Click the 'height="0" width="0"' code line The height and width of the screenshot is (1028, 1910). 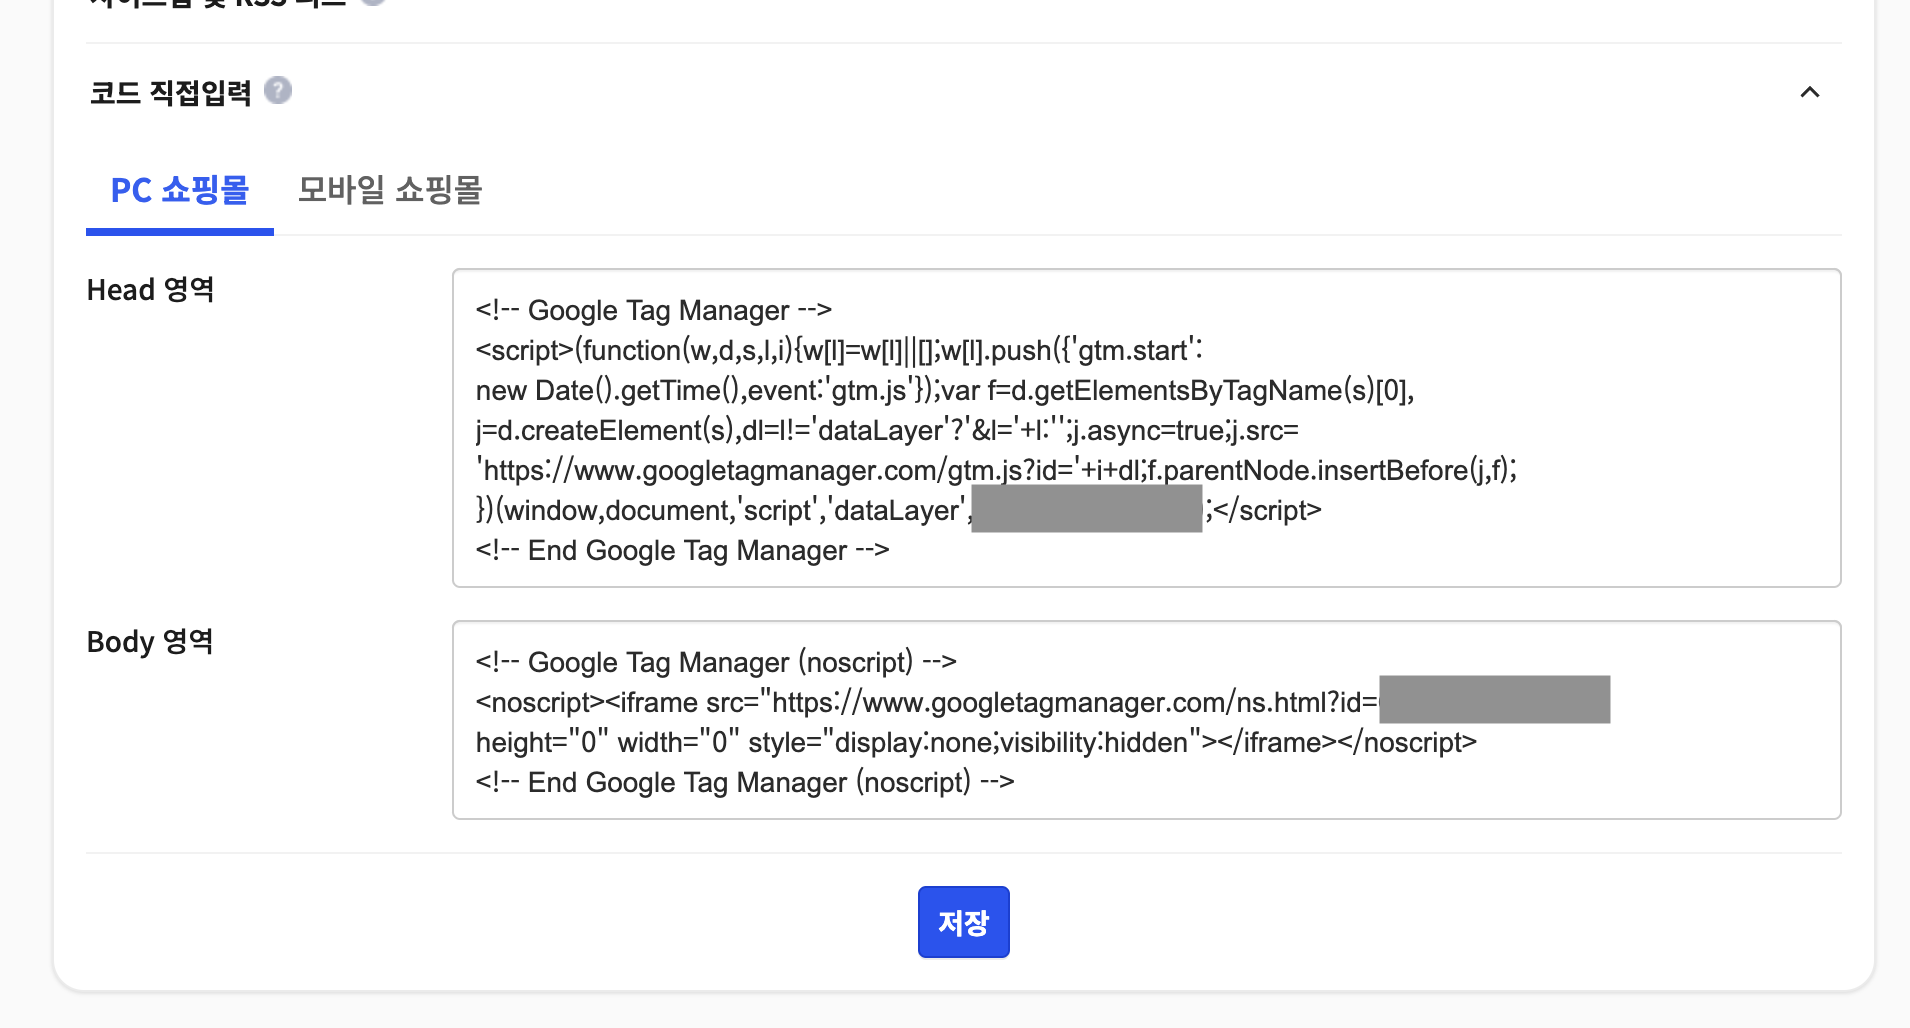[x=976, y=743]
